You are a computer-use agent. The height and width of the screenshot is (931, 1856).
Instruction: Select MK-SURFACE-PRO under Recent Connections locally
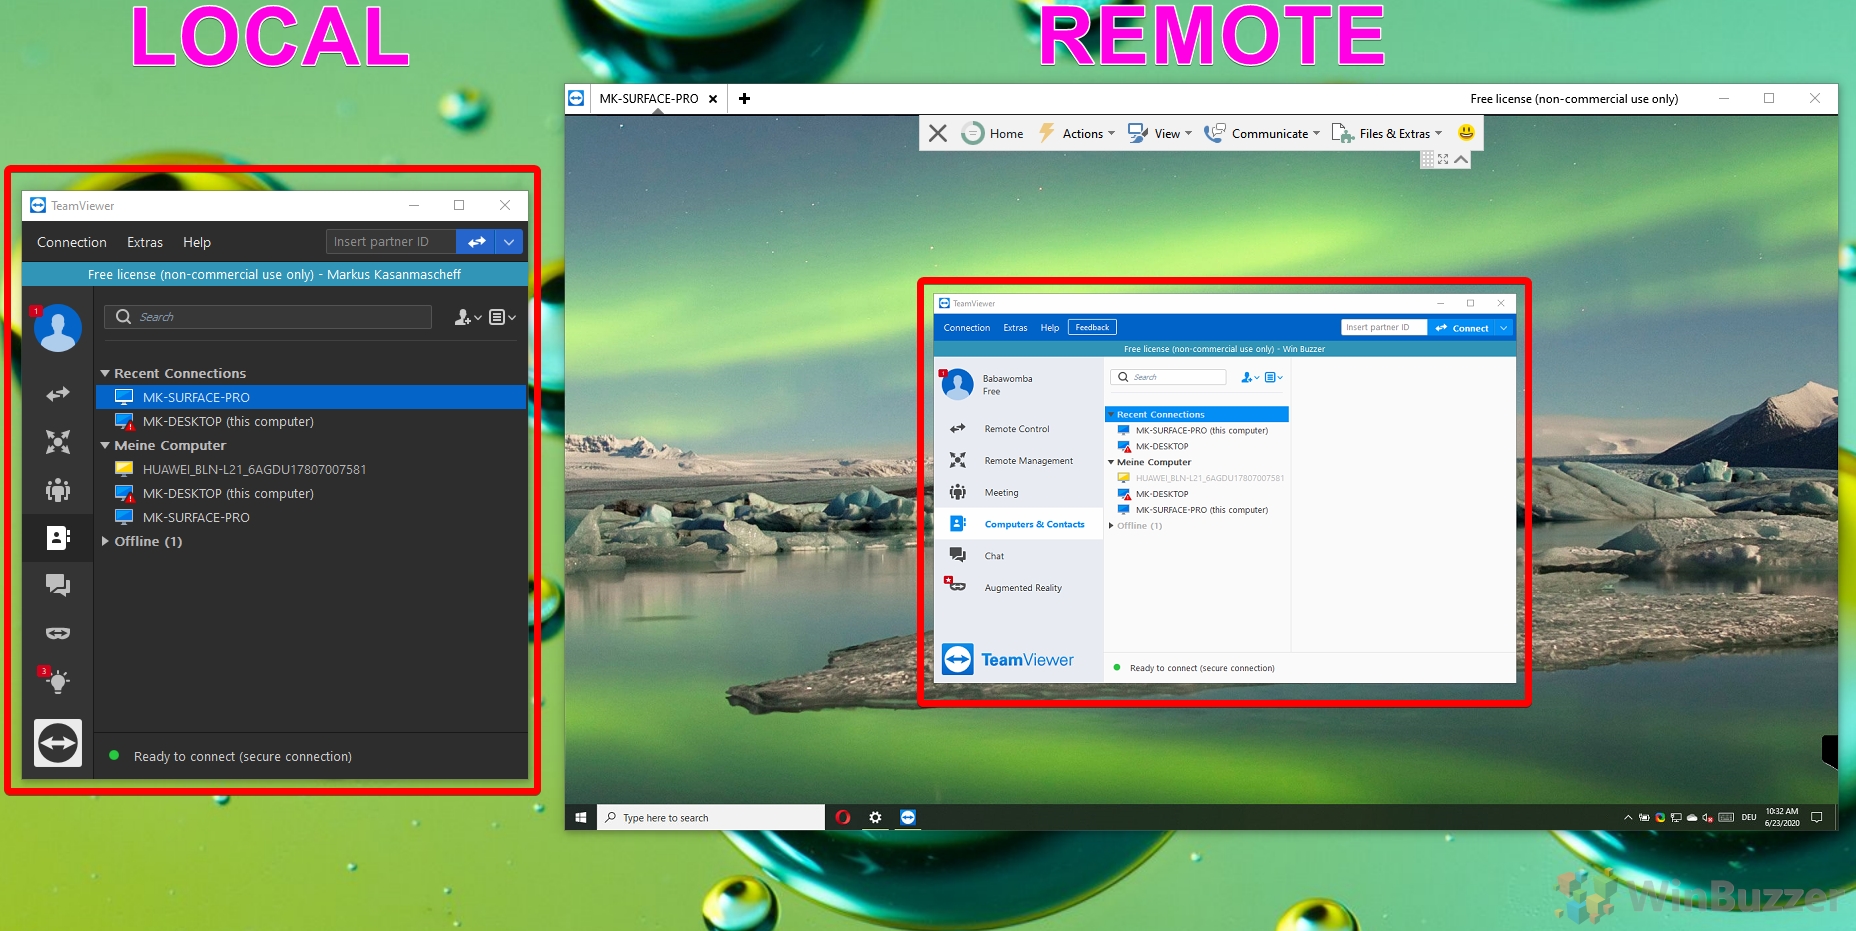coord(311,397)
